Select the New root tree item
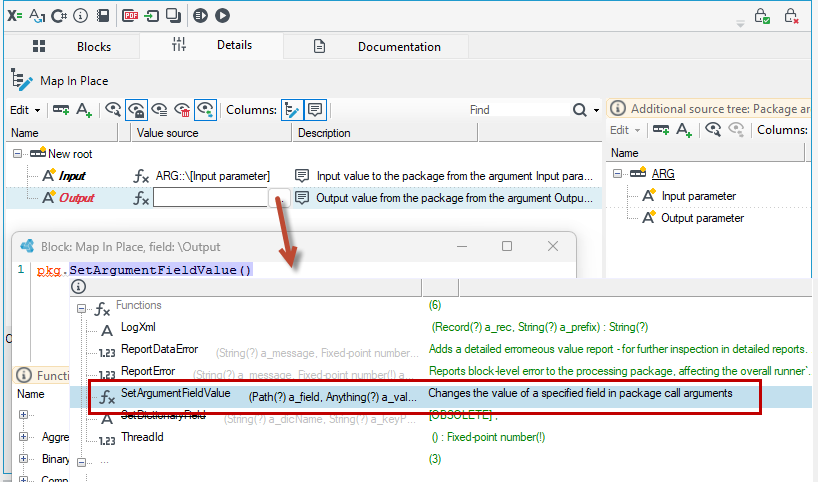This screenshot has height=482, width=818. tap(70, 154)
